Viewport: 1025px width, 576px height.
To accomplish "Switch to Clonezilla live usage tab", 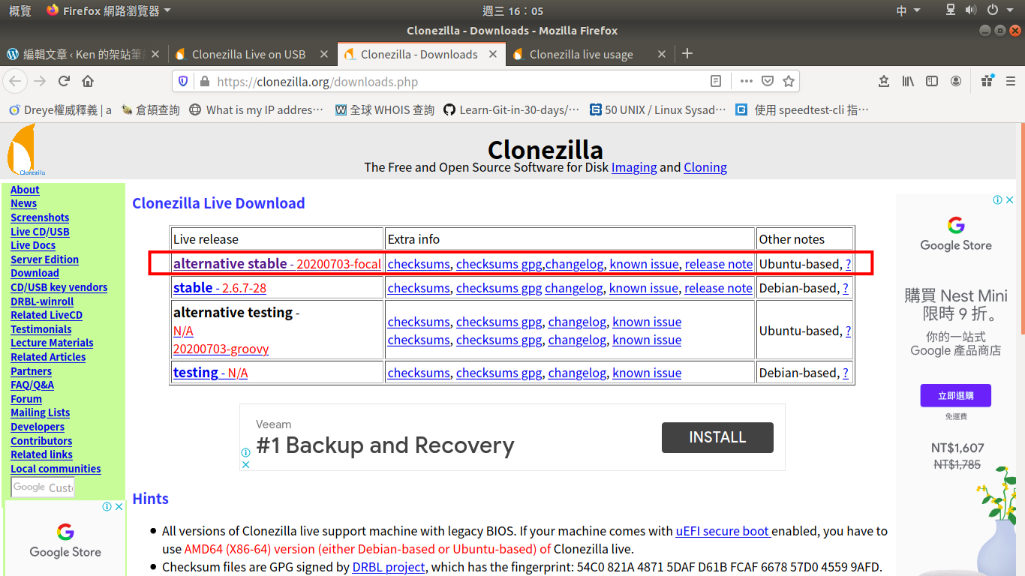I will coord(581,54).
